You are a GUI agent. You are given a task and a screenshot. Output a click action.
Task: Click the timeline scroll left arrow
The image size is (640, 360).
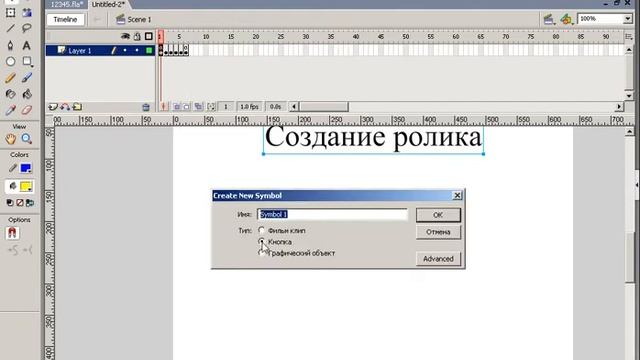pos(294,107)
